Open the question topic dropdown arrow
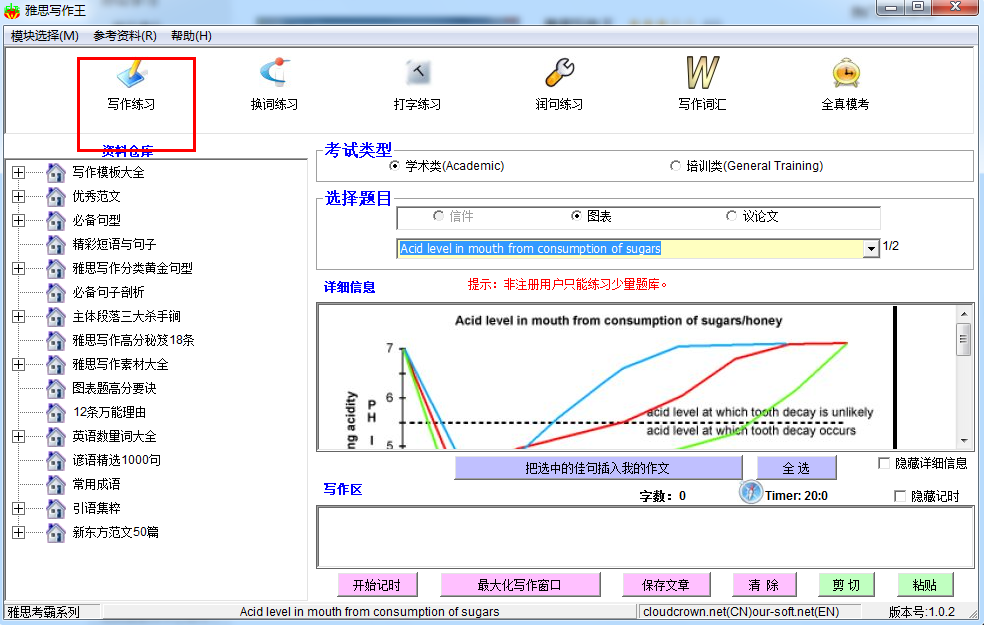The height and width of the screenshot is (625, 984). click(x=871, y=248)
